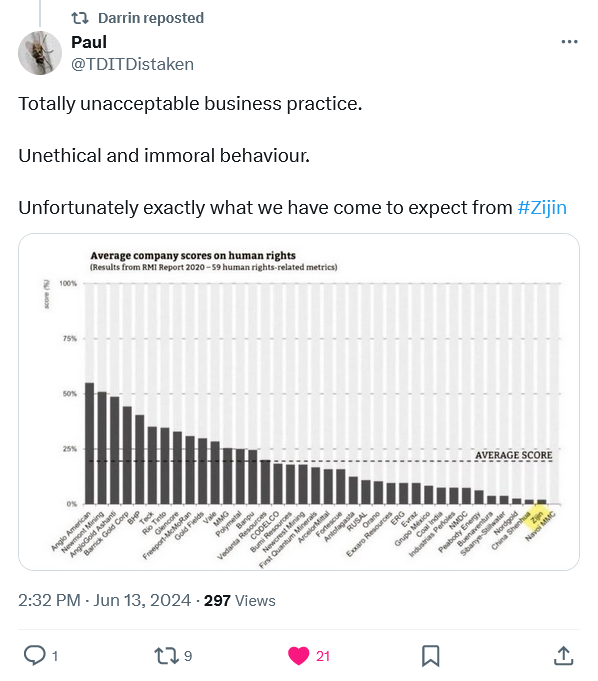598x681 pixels.
Task: Unlike the post via pink heart
Action: tap(299, 656)
